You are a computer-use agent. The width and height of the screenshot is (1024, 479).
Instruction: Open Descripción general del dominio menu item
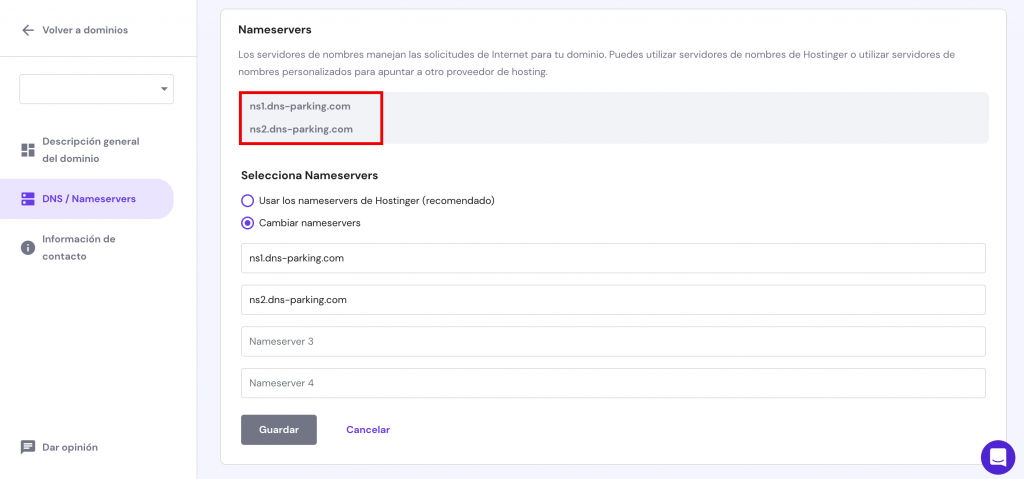click(90, 150)
